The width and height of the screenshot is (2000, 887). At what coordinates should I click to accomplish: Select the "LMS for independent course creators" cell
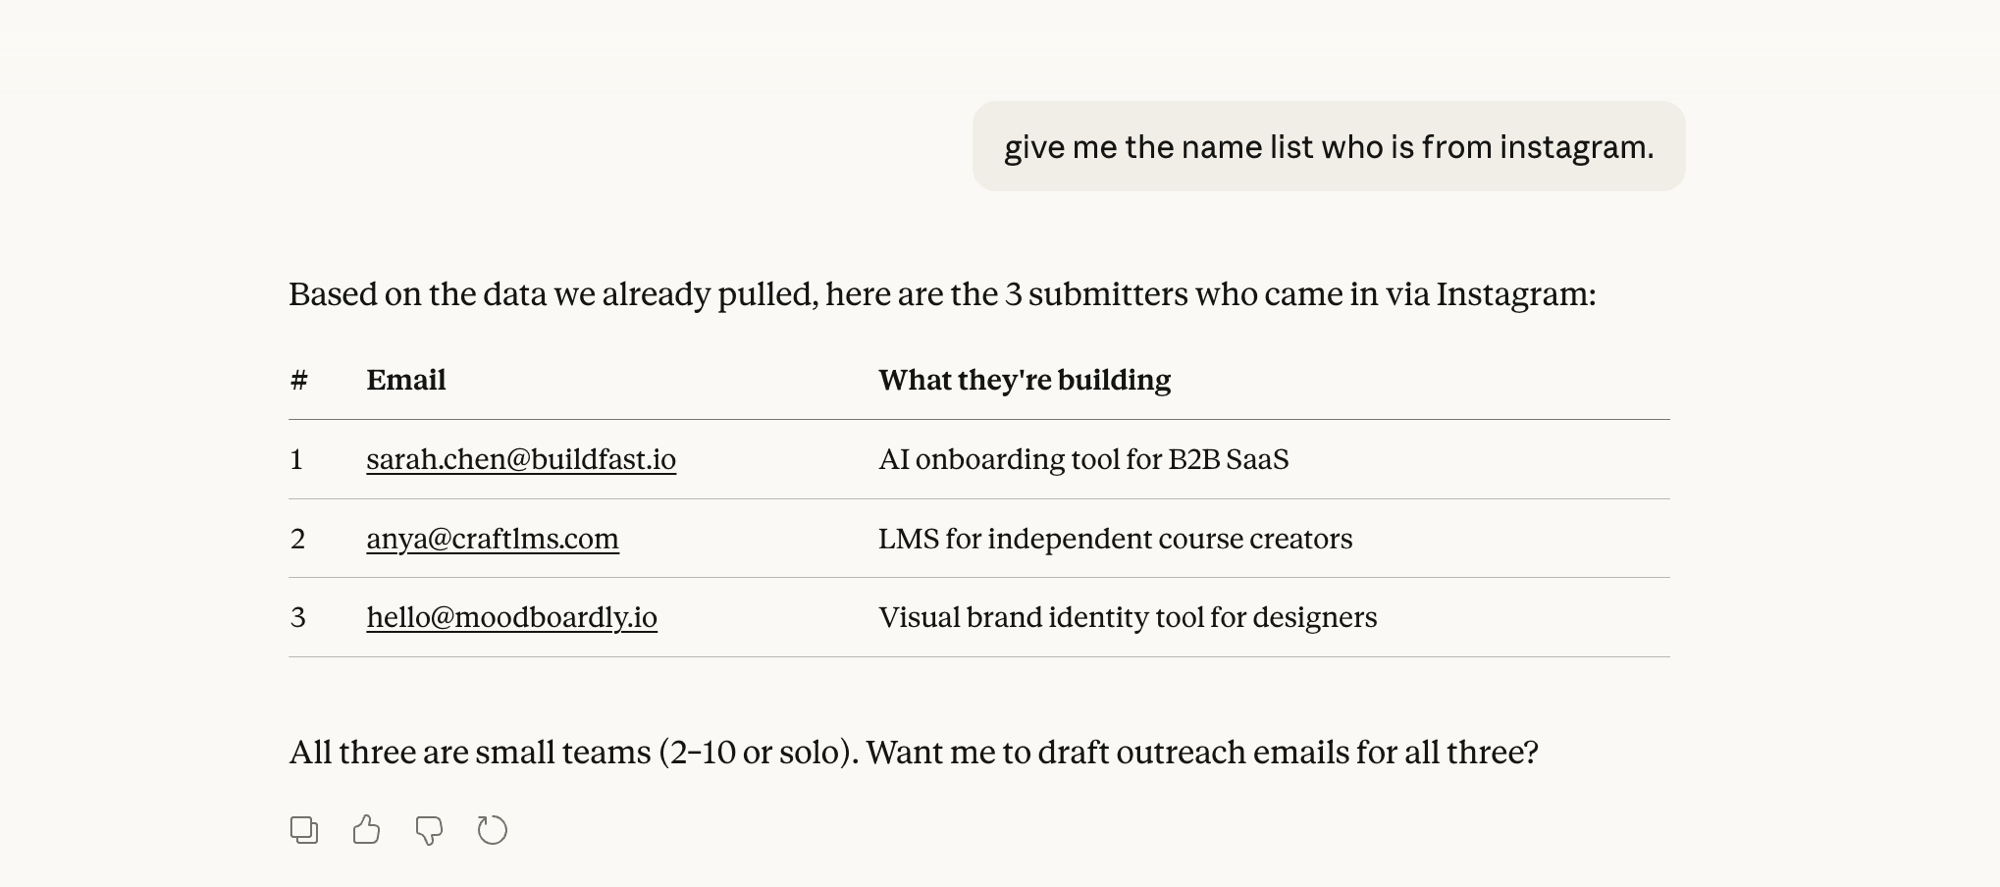tap(1115, 539)
